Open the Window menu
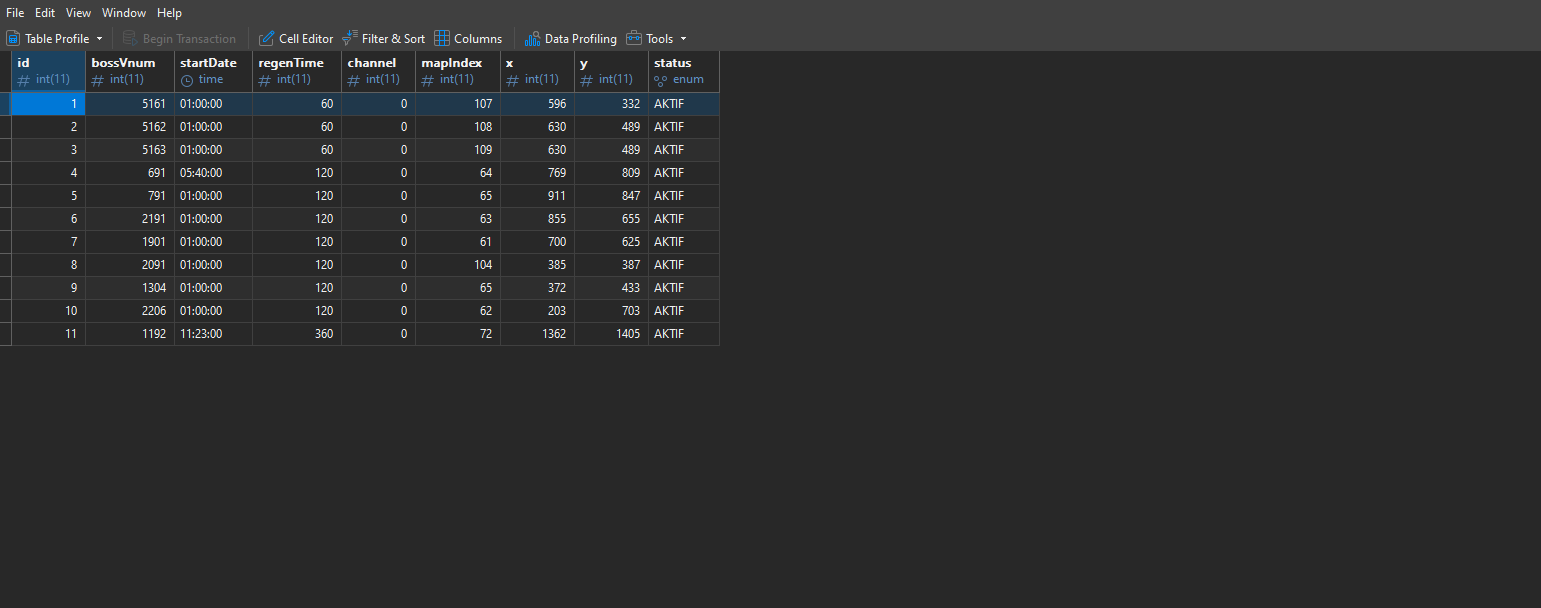 click(x=124, y=13)
